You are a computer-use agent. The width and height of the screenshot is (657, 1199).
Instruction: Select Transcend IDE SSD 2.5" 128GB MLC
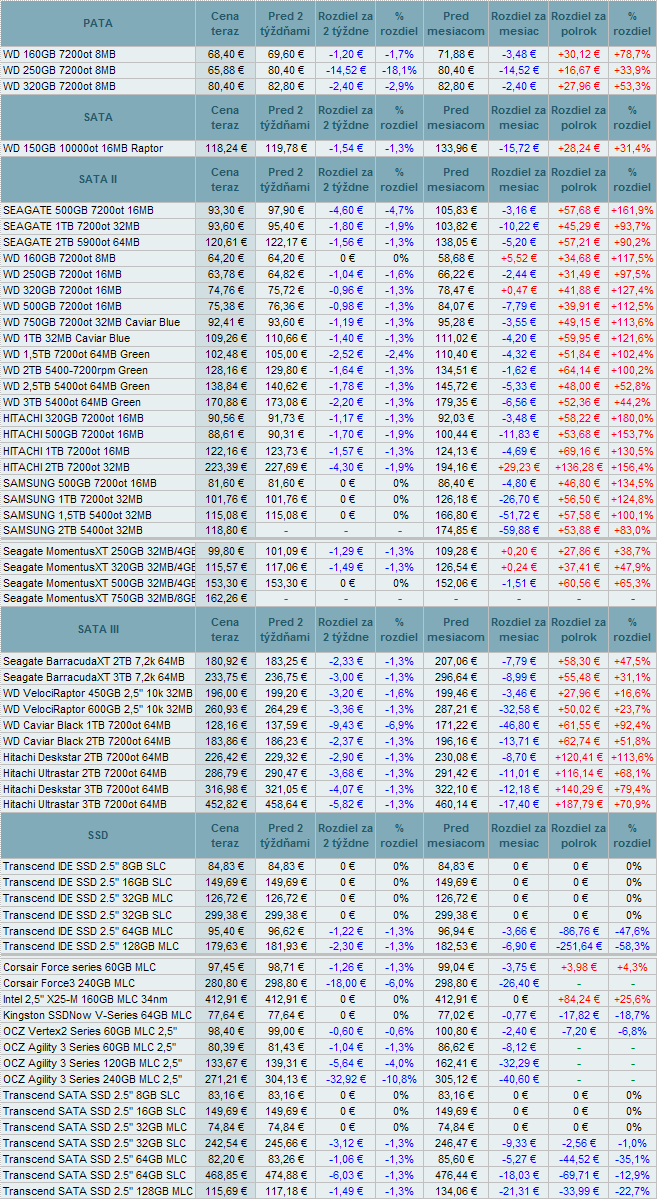(x=90, y=947)
